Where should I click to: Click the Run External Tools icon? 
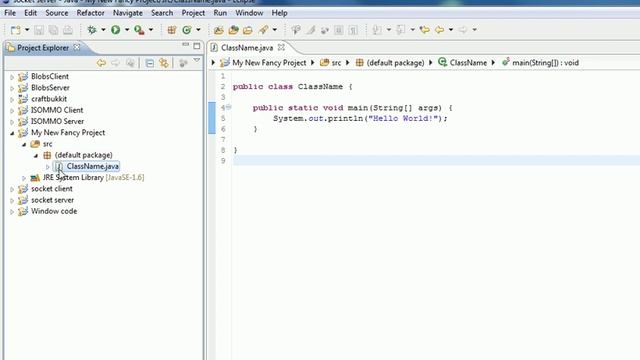[139, 30]
